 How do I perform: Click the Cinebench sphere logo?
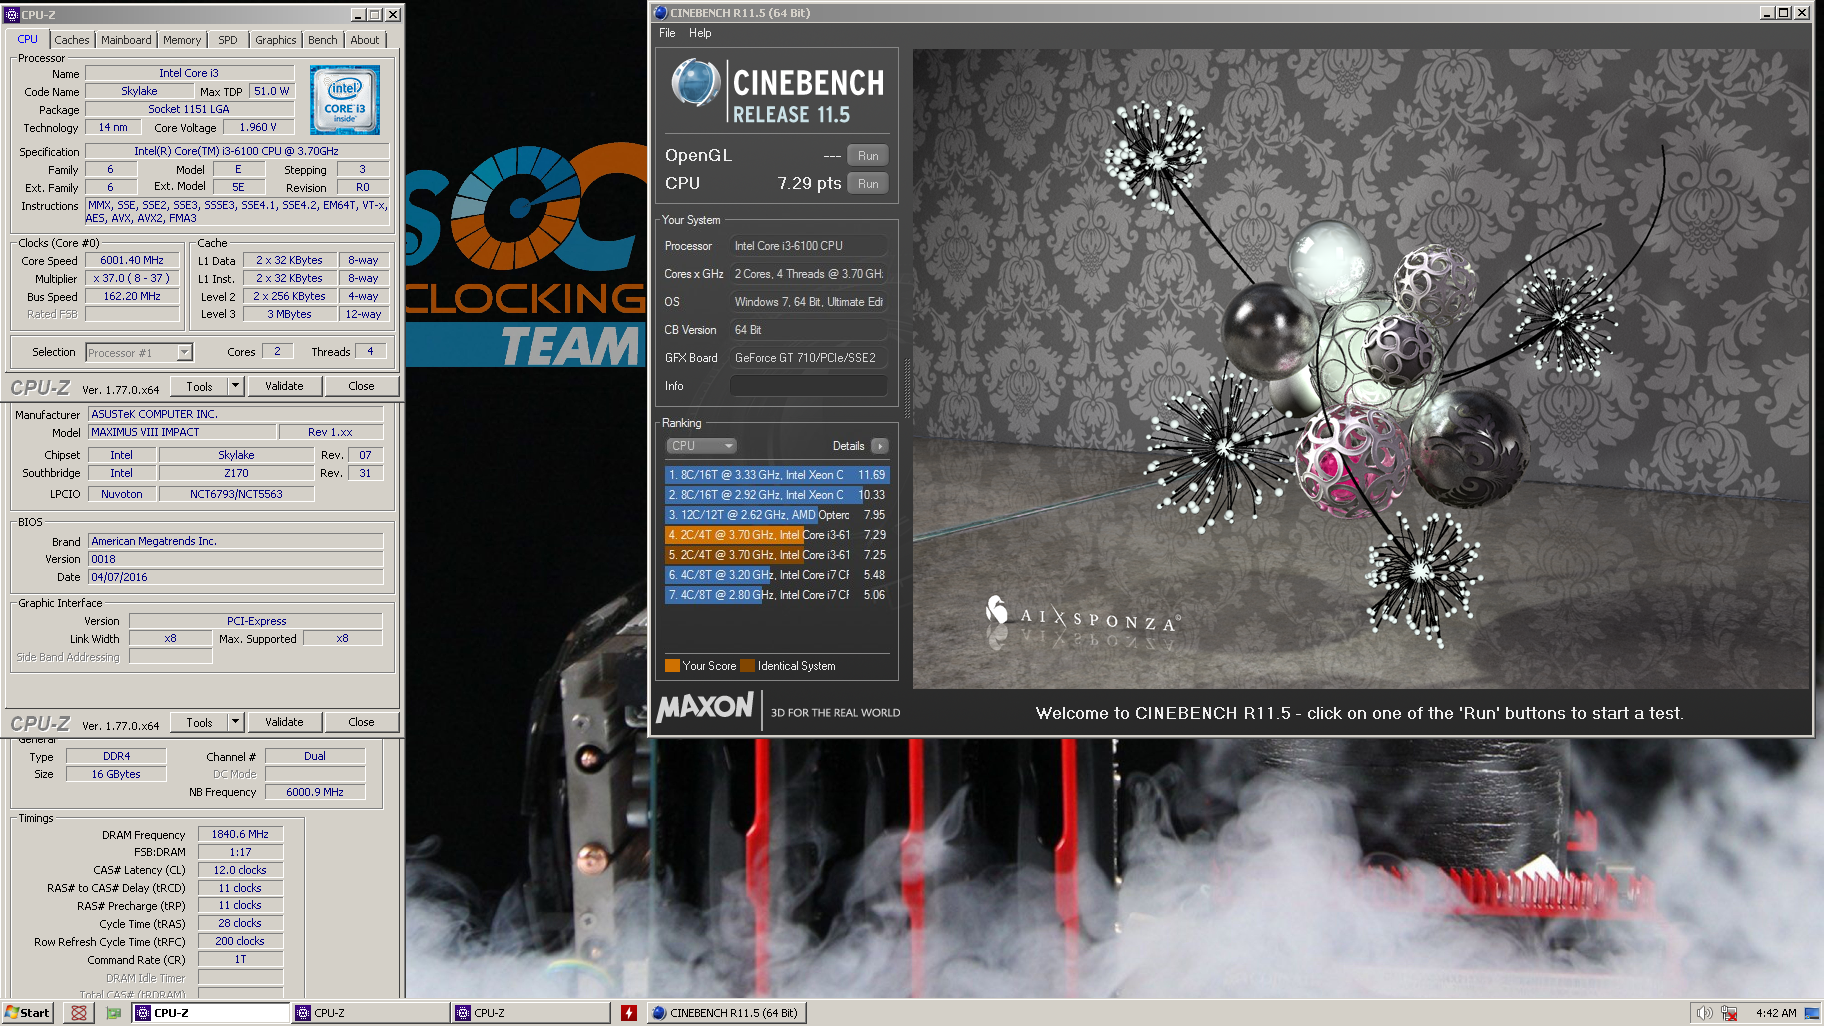[695, 83]
